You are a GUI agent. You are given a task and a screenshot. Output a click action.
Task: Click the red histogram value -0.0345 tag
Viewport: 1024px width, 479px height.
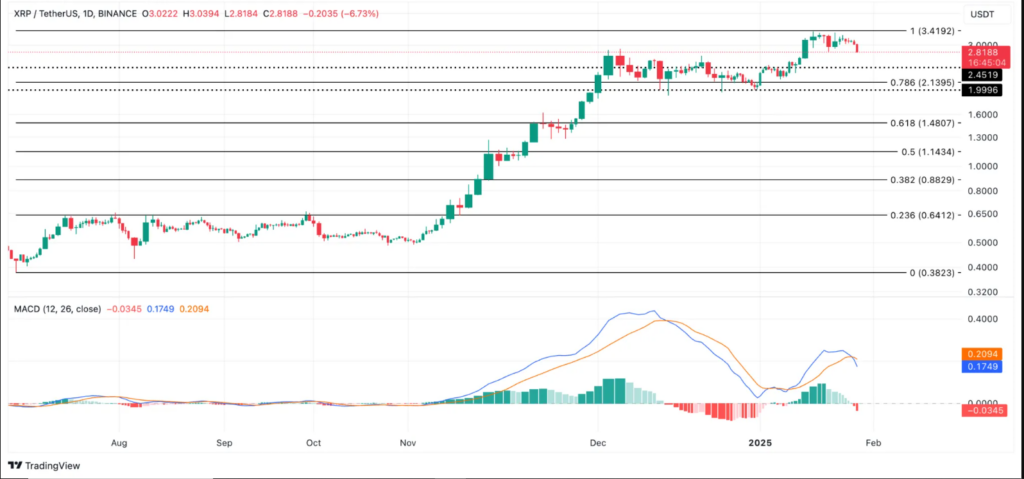pos(984,410)
